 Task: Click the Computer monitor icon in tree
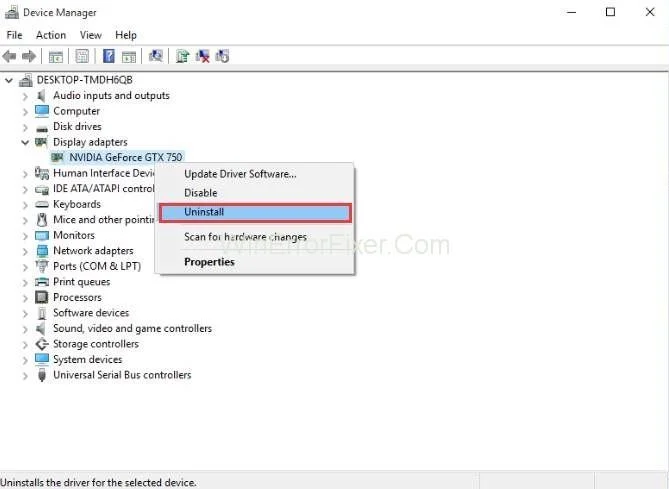pos(42,111)
